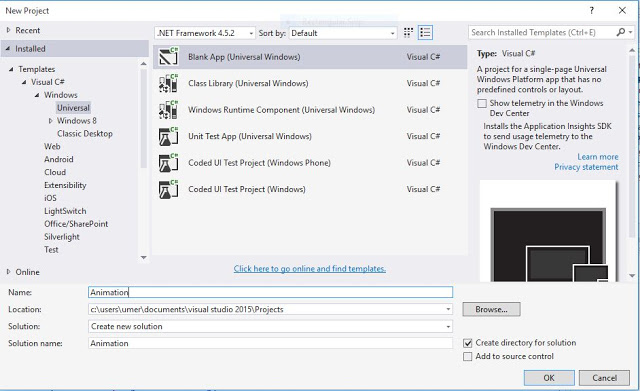The width and height of the screenshot is (640, 391).
Task: Expand the Online section
Action: tap(9, 272)
